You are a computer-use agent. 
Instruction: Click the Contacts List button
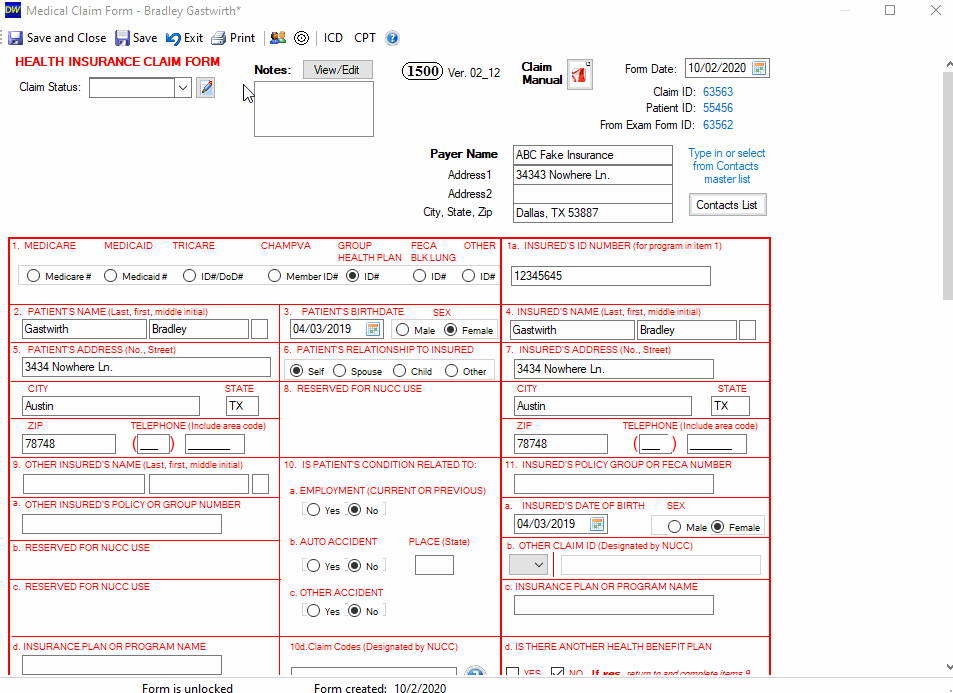727,205
